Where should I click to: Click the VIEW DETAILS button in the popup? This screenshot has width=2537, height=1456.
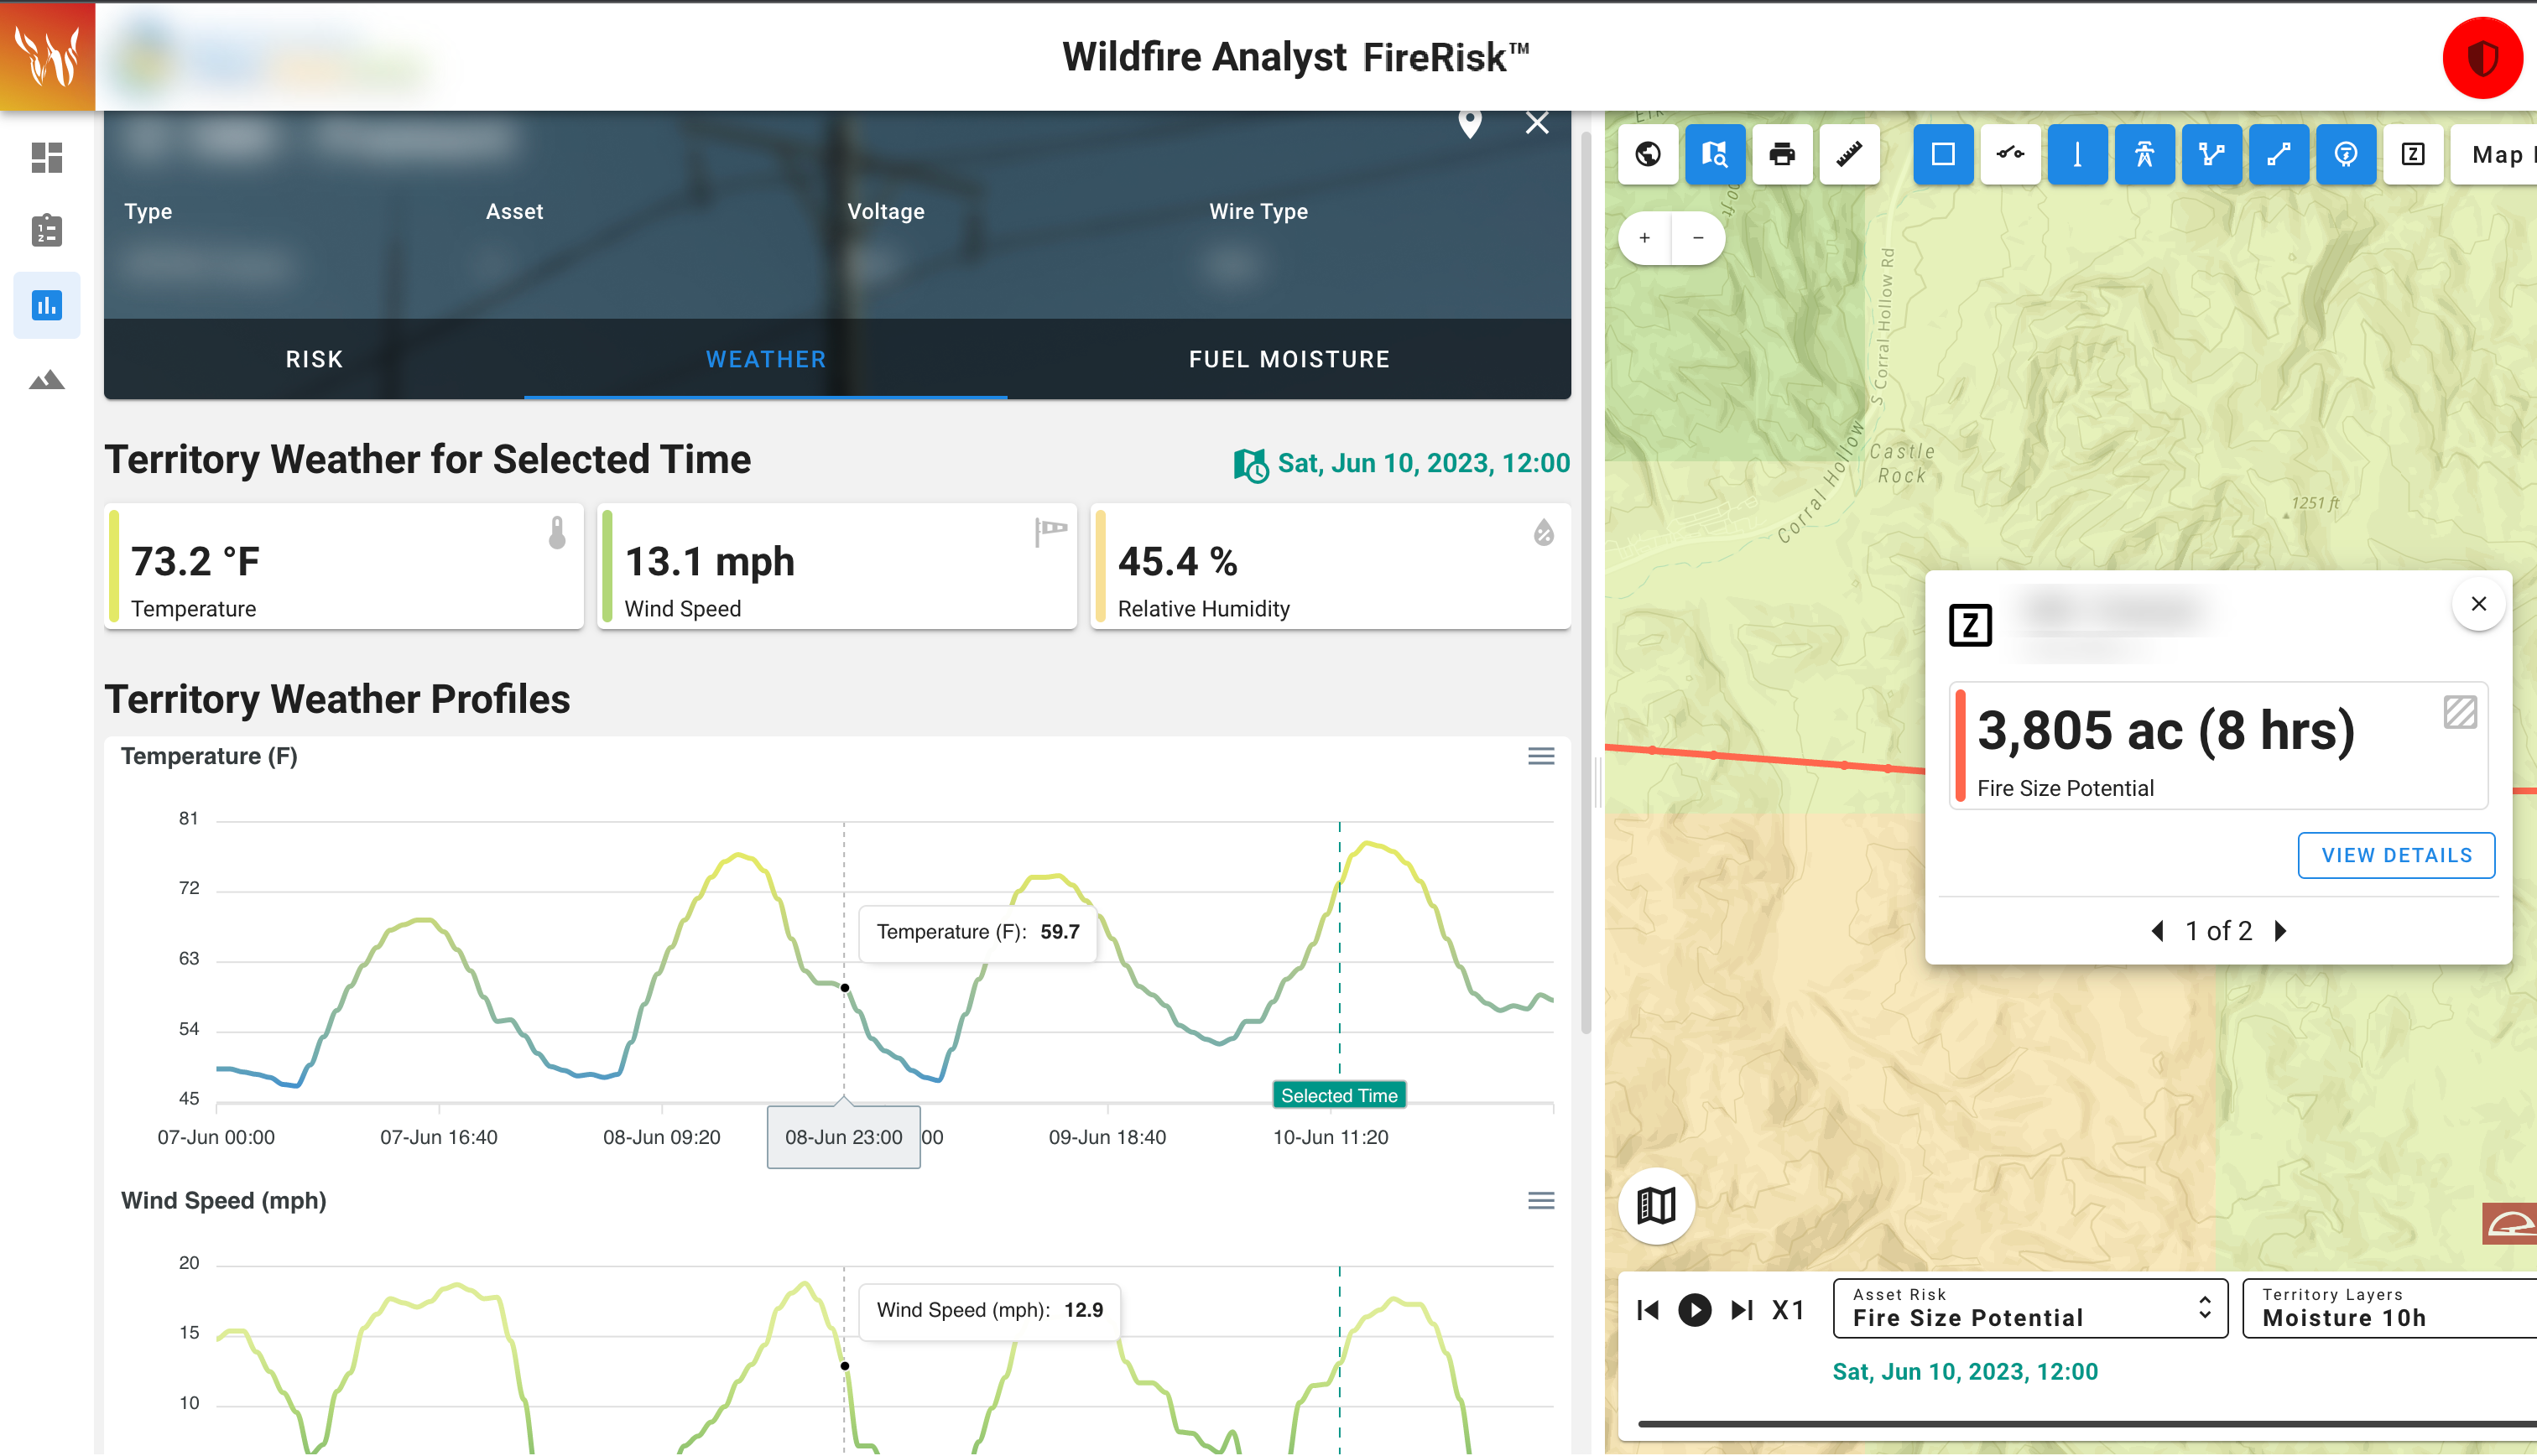(x=2396, y=855)
